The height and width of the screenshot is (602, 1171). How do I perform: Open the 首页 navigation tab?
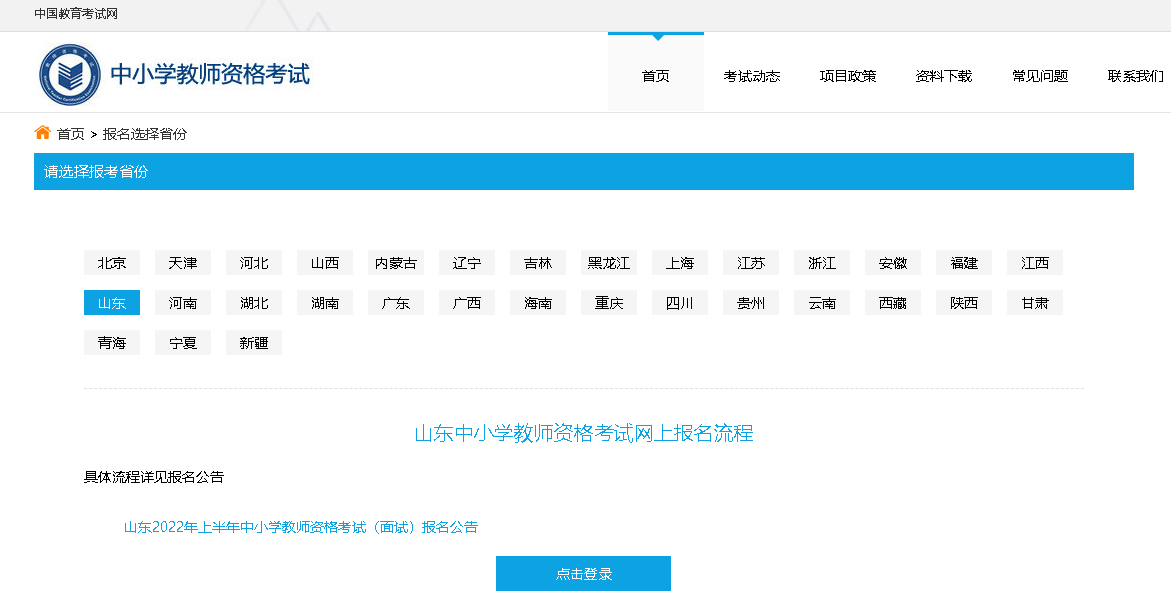coord(655,76)
